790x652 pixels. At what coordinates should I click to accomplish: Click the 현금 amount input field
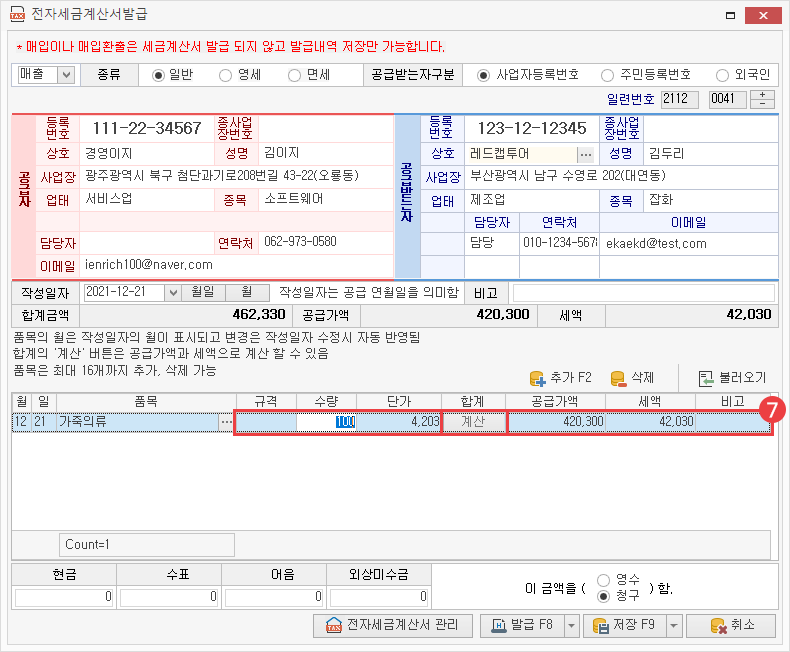tap(64, 597)
